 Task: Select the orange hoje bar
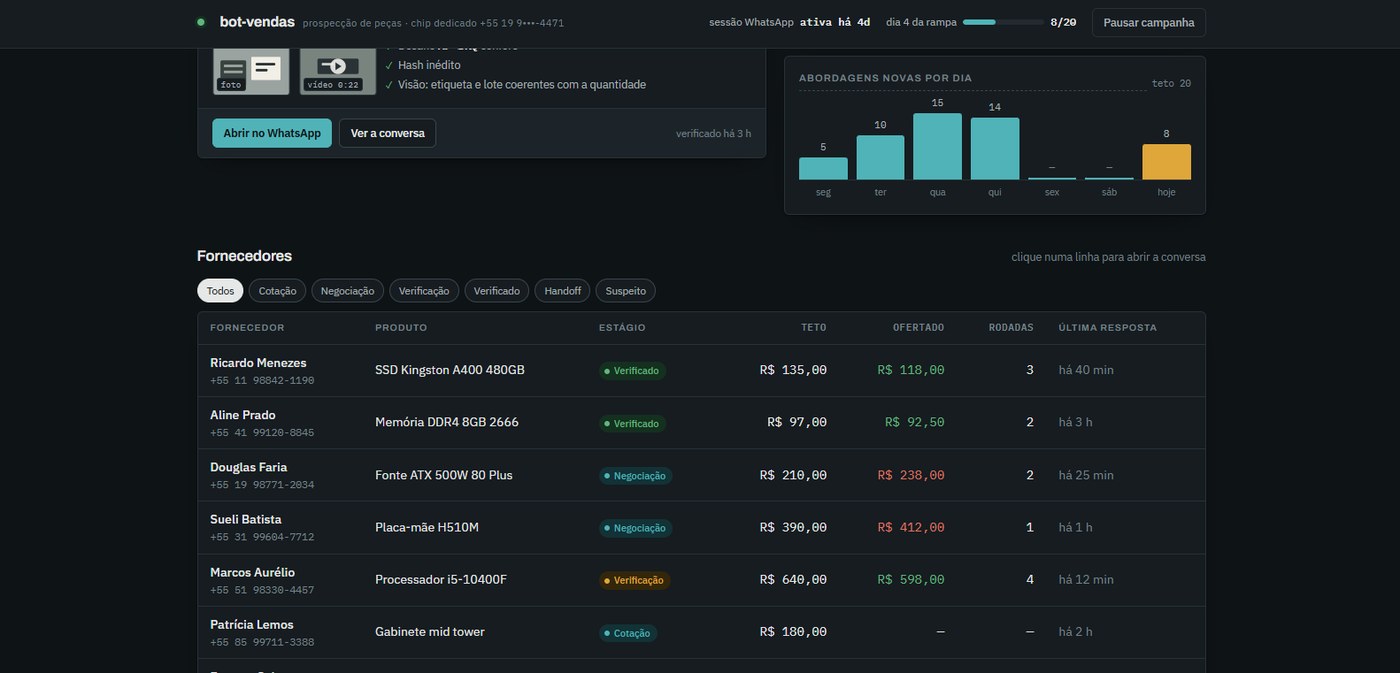click(1167, 162)
